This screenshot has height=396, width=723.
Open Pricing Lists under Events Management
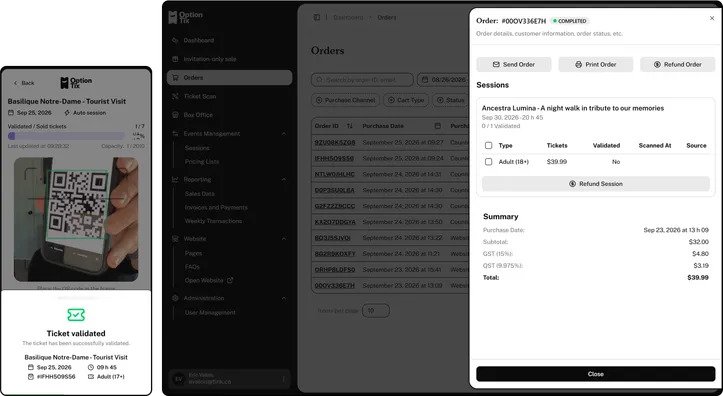click(x=201, y=162)
